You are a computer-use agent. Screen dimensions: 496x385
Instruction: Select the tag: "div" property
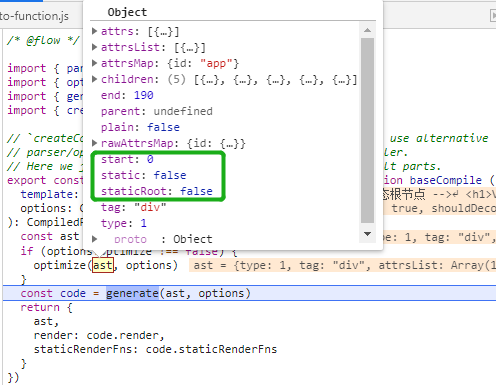pos(133,207)
